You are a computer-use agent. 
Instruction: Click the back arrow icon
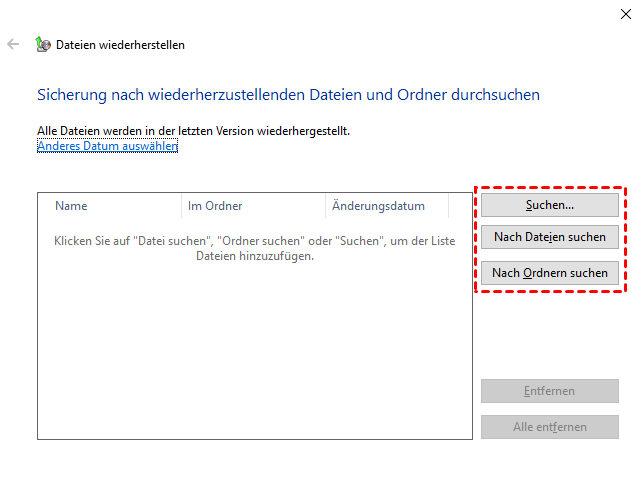tap(13, 45)
